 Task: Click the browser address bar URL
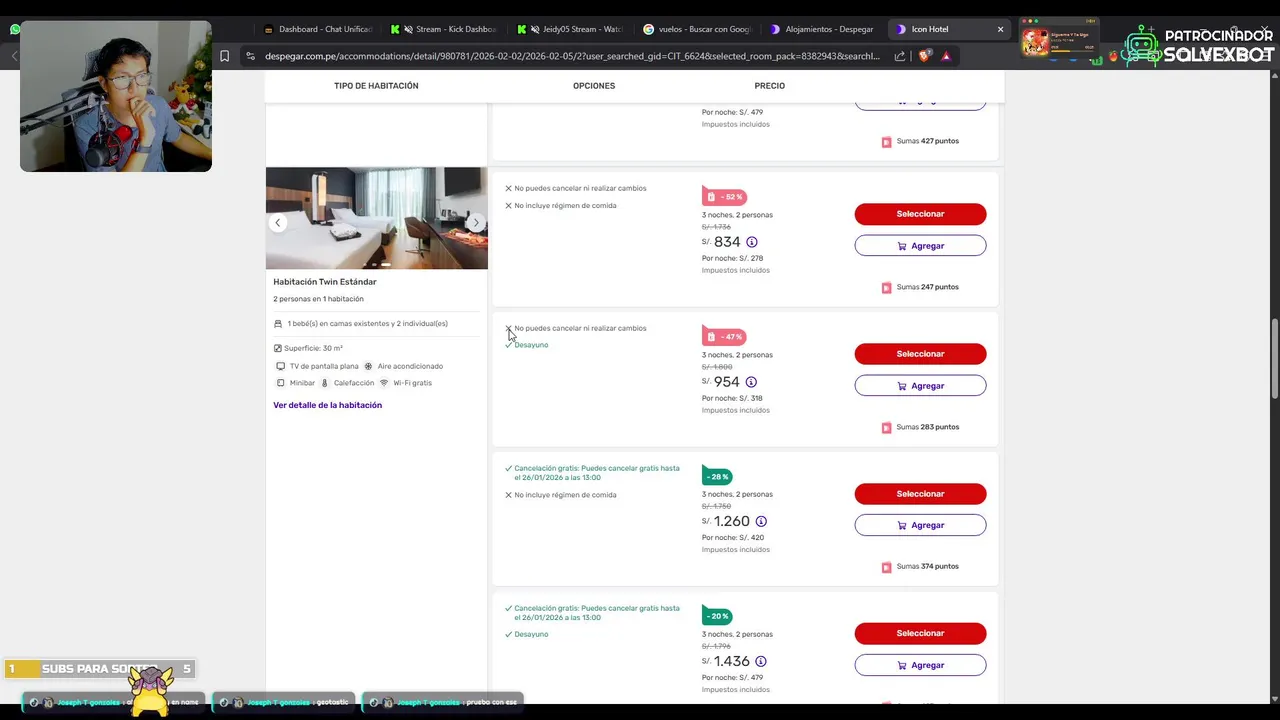coord(572,56)
